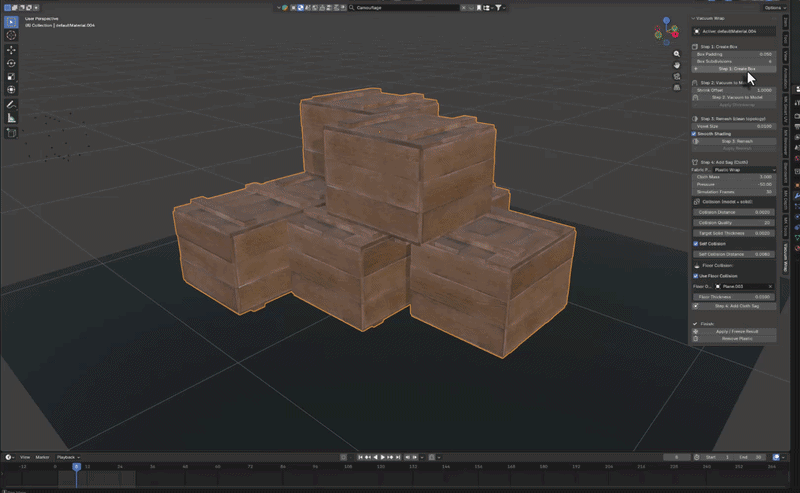Click the blue Z axis on navigation gizmo

(666, 20)
